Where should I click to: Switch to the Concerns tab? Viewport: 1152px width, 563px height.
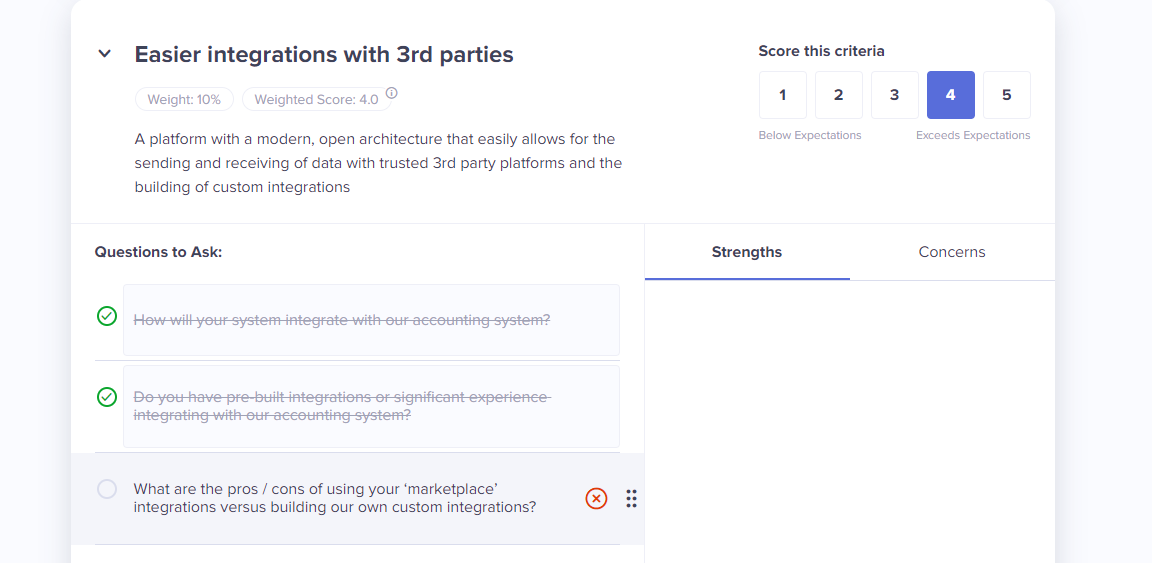click(951, 252)
